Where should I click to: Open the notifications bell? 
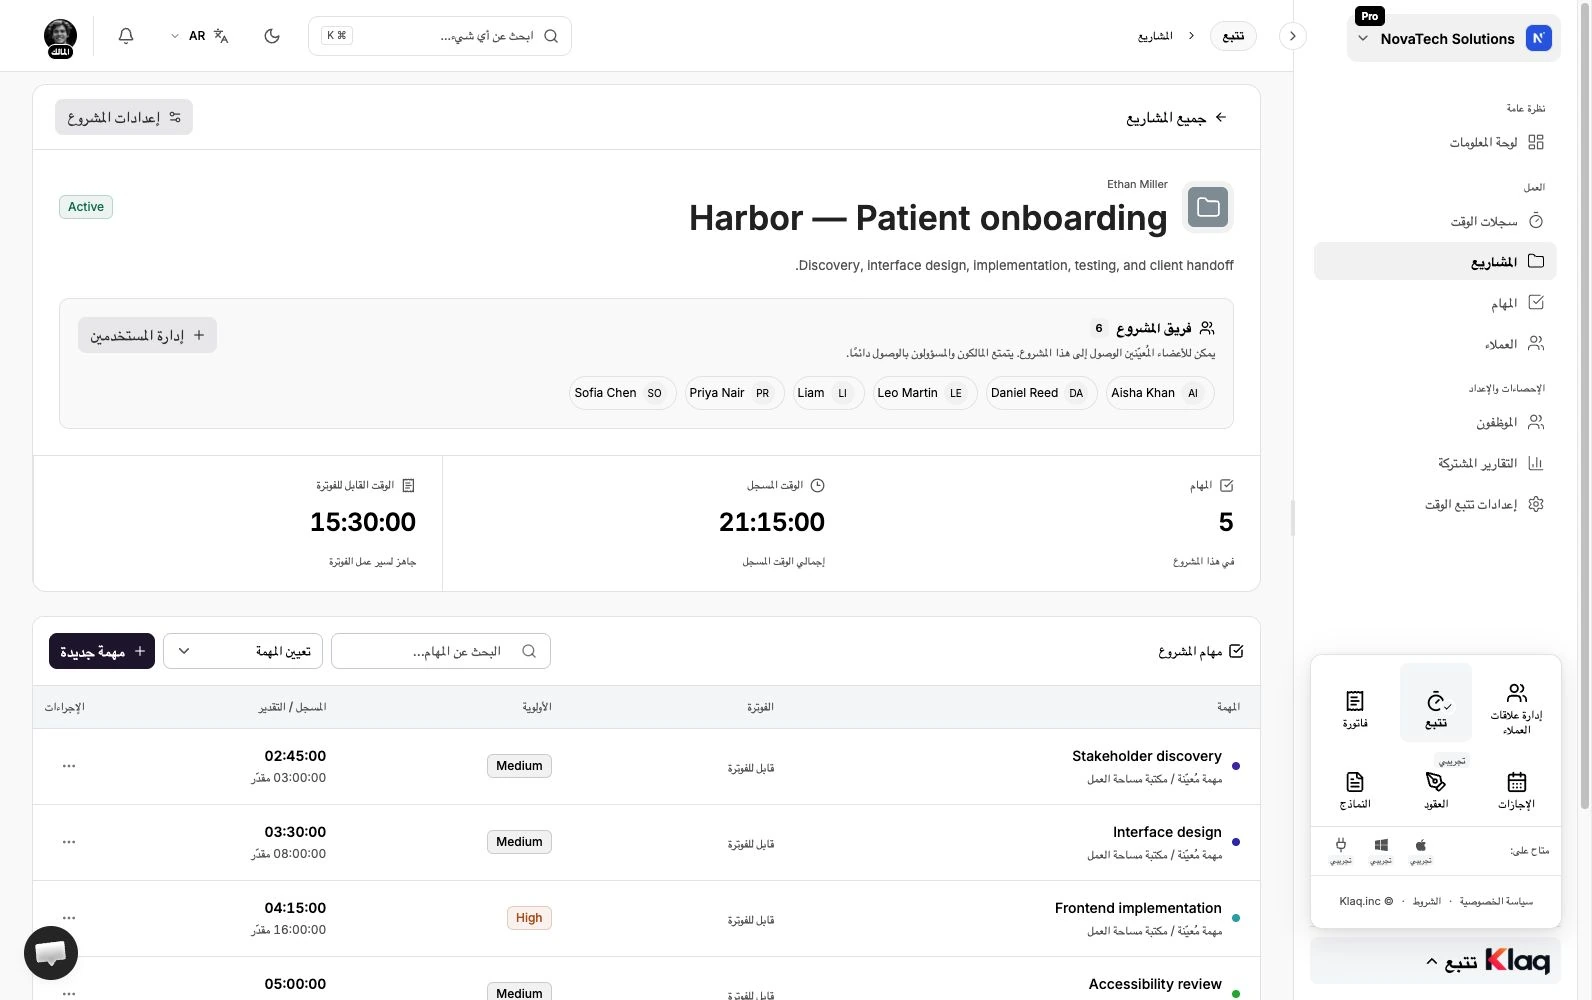coord(126,36)
